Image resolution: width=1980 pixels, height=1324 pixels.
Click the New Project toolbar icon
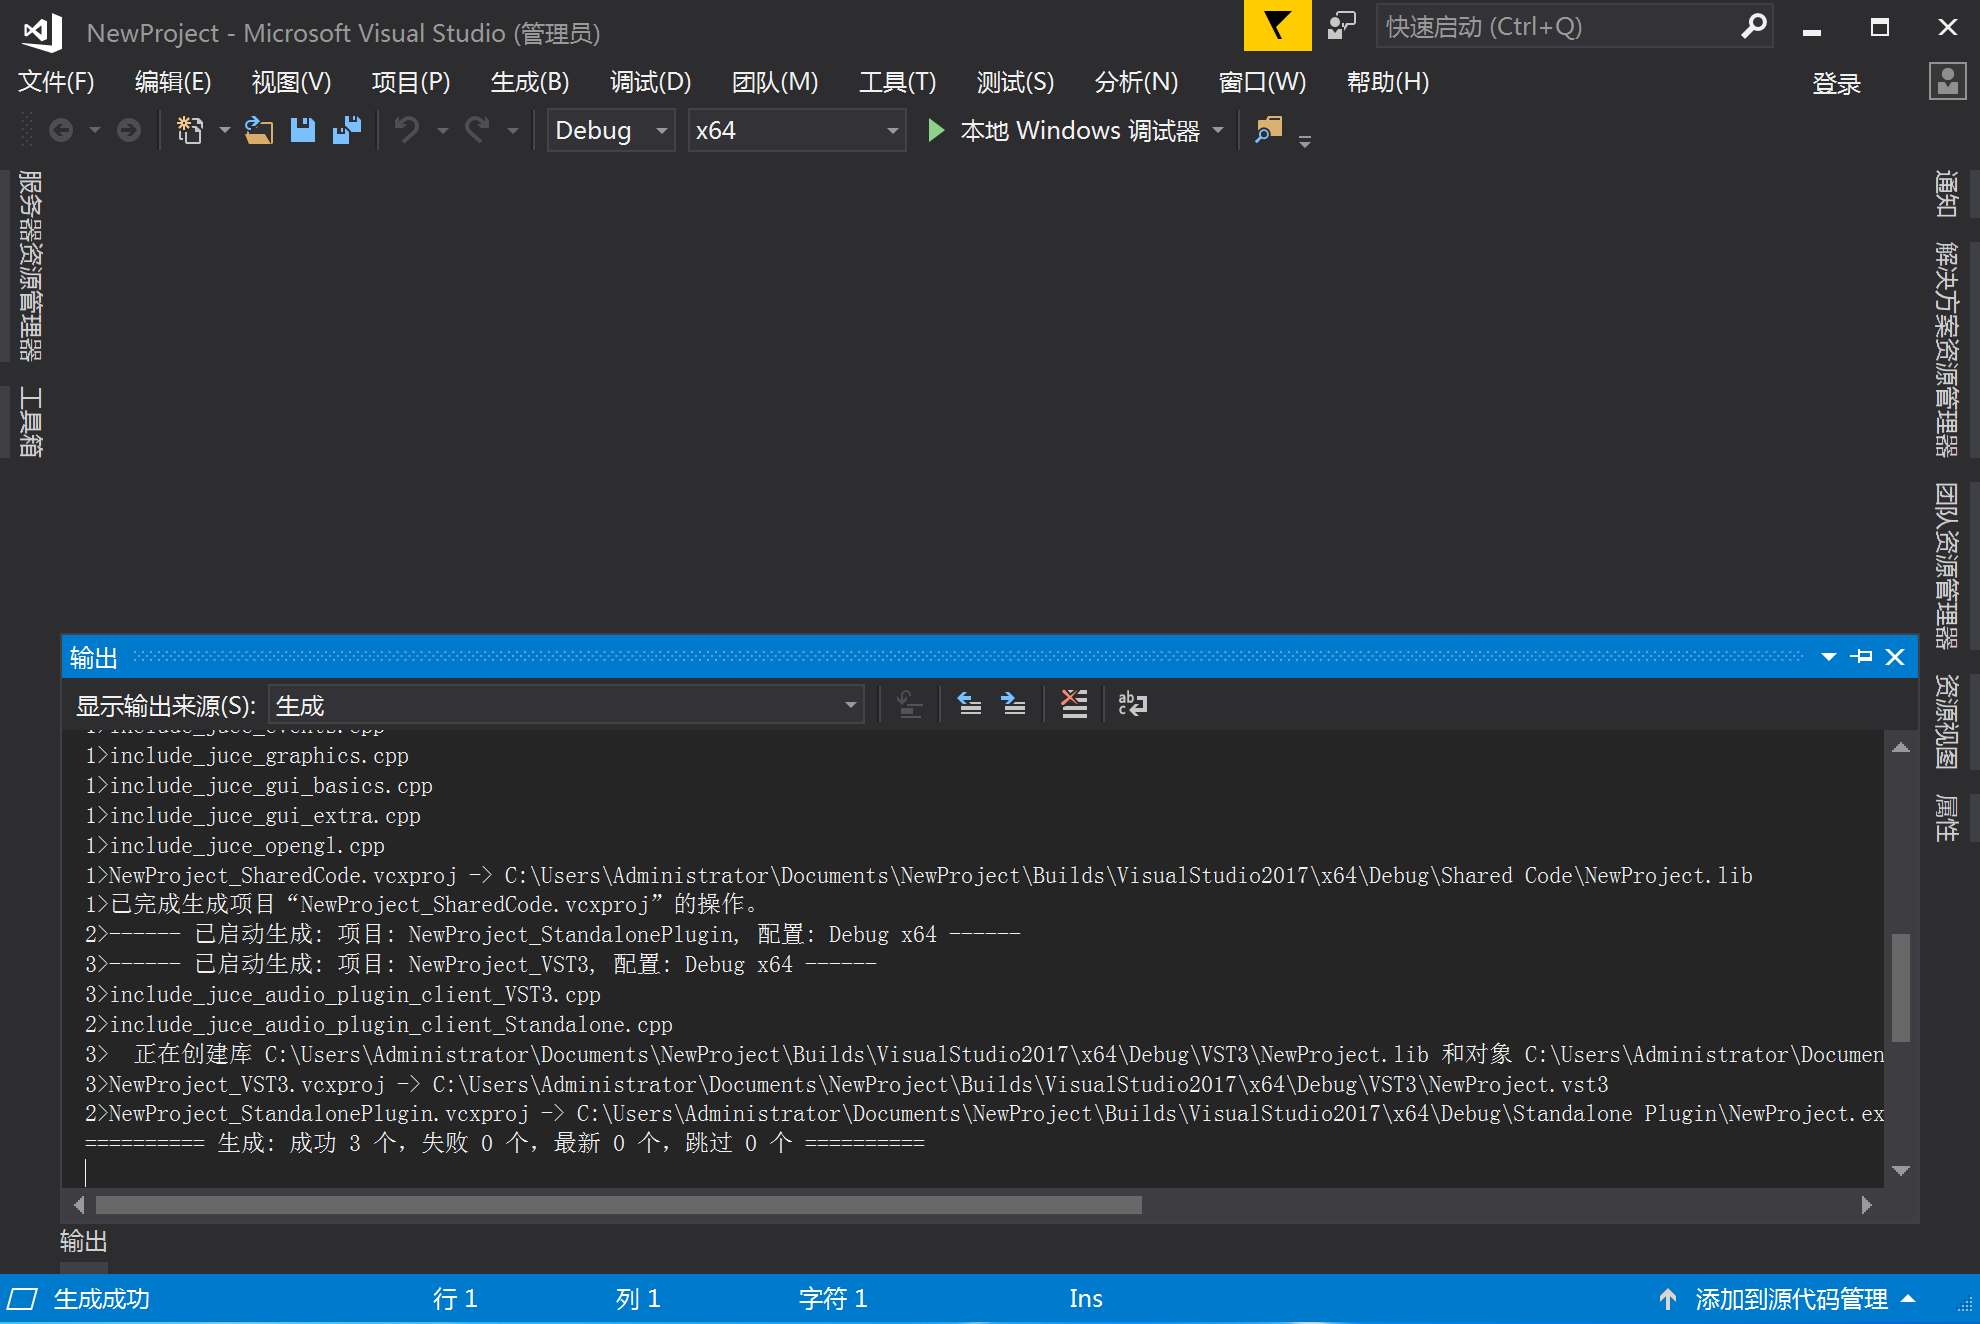click(190, 130)
